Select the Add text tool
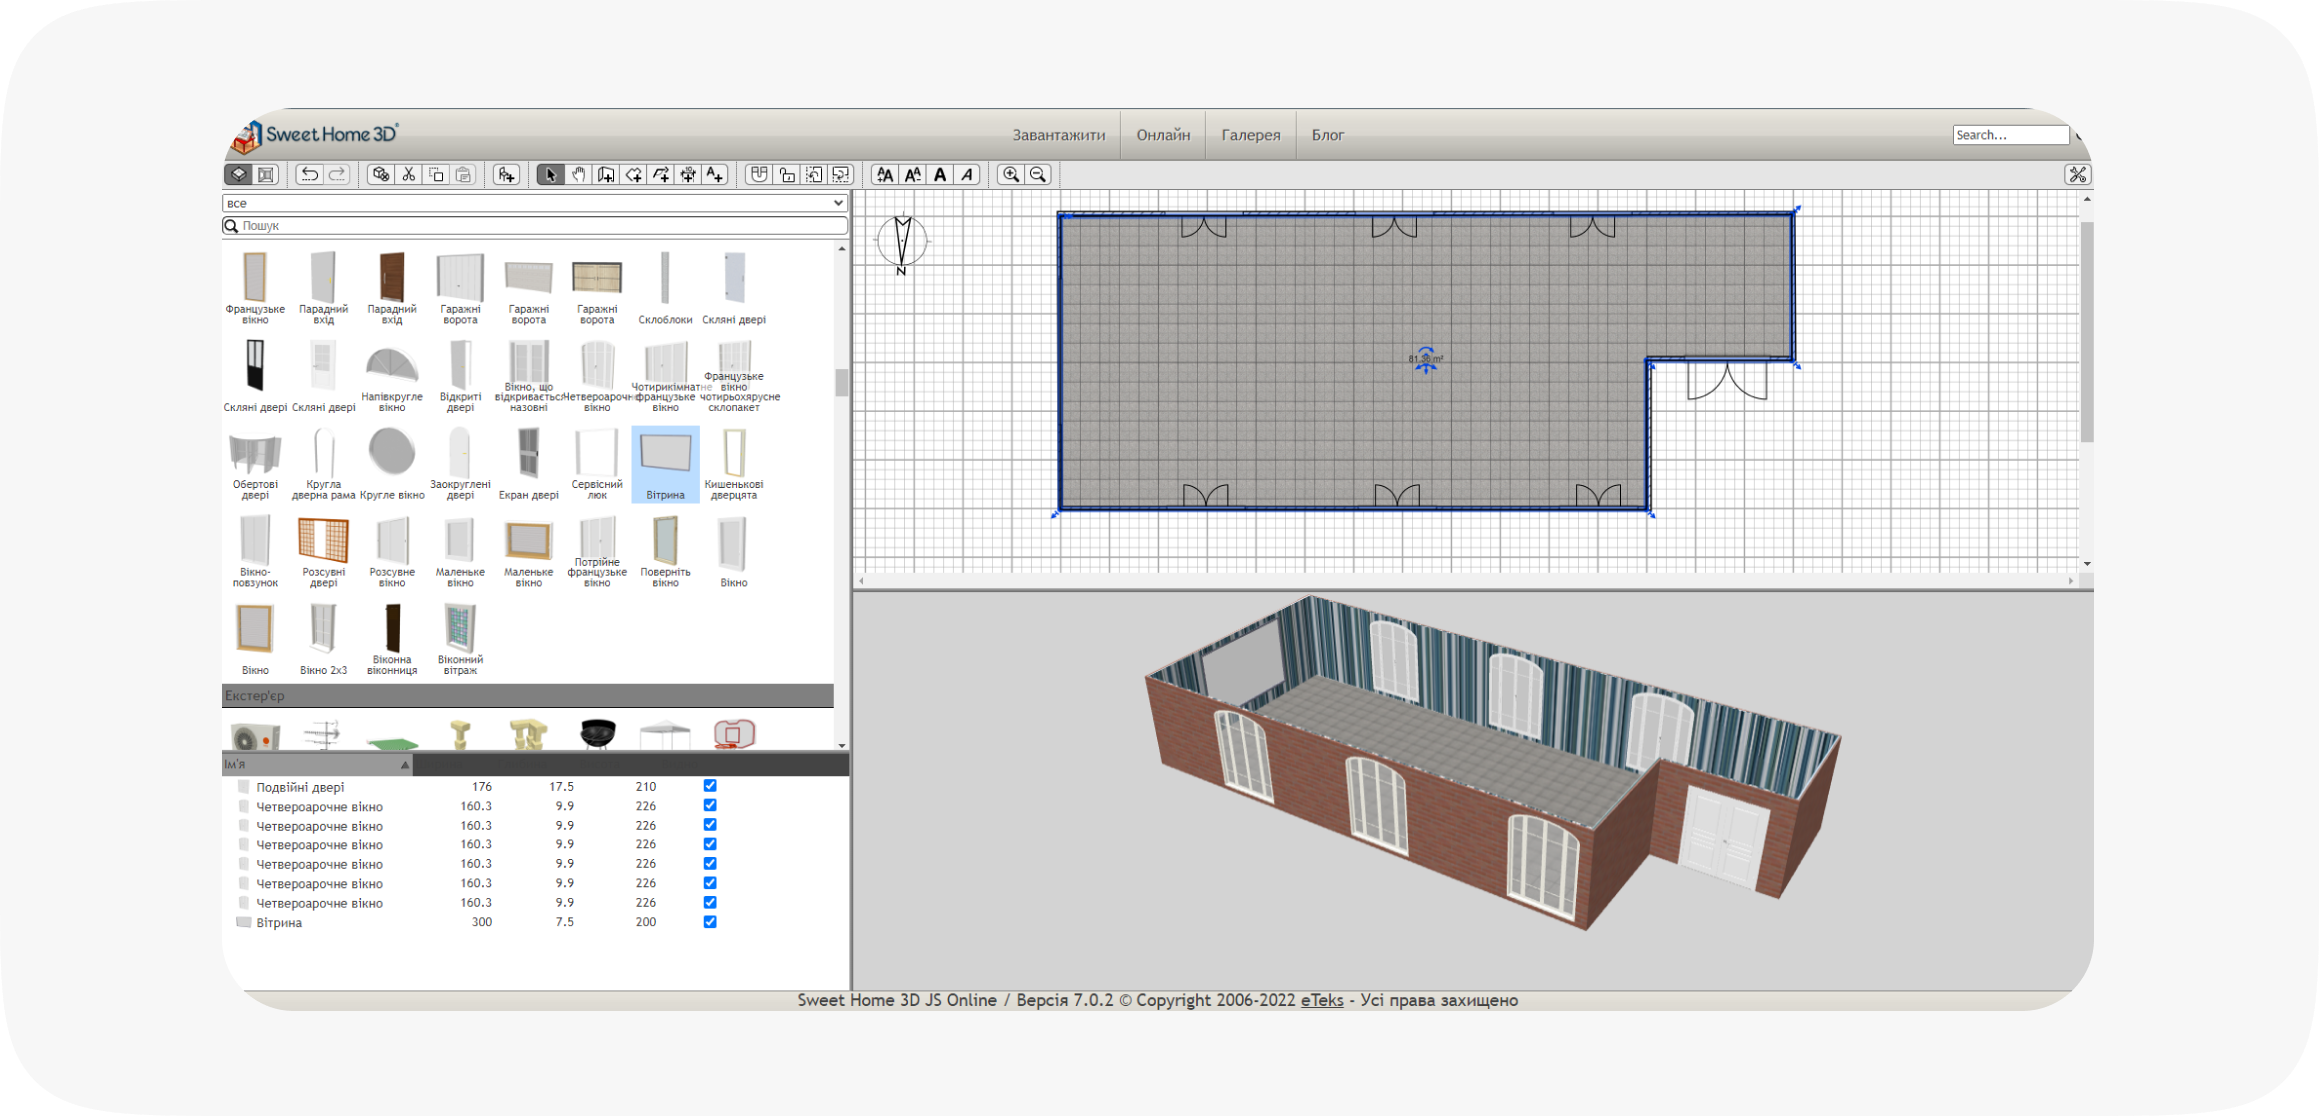This screenshot has width=2319, height=1116. click(715, 174)
